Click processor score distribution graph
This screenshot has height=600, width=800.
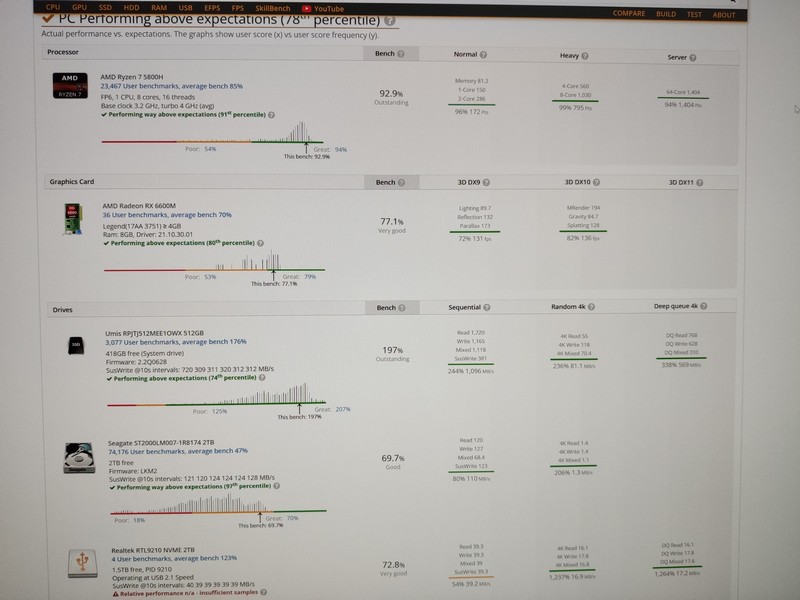click(212, 133)
